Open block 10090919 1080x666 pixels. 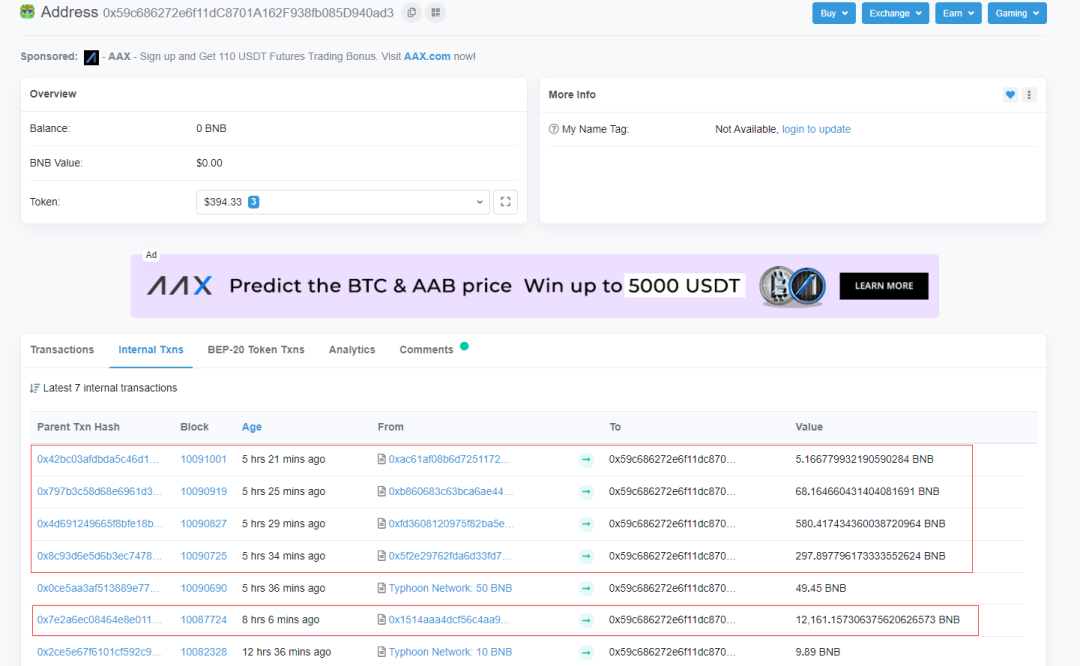[203, 491]
